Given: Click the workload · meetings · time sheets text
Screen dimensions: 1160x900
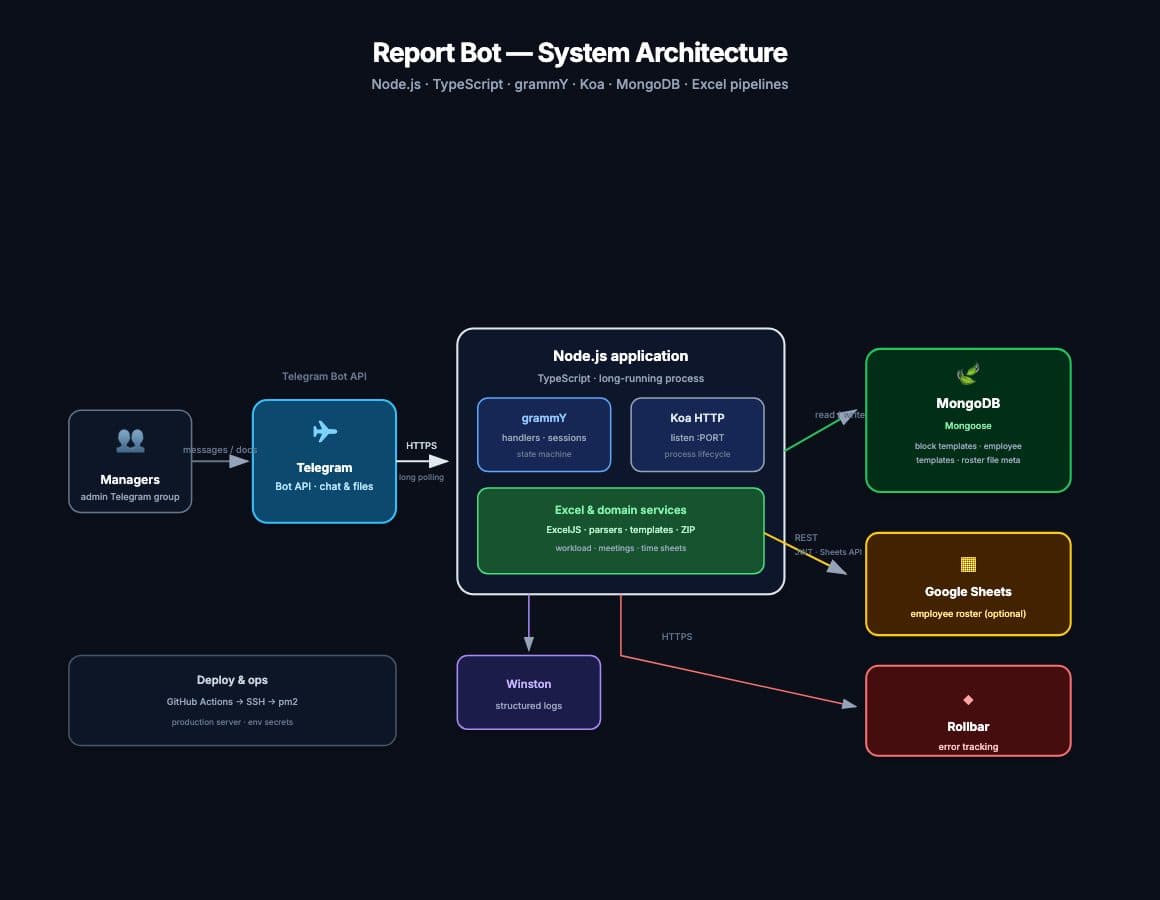Looking at the screenshot, I should tap(621, 549).
